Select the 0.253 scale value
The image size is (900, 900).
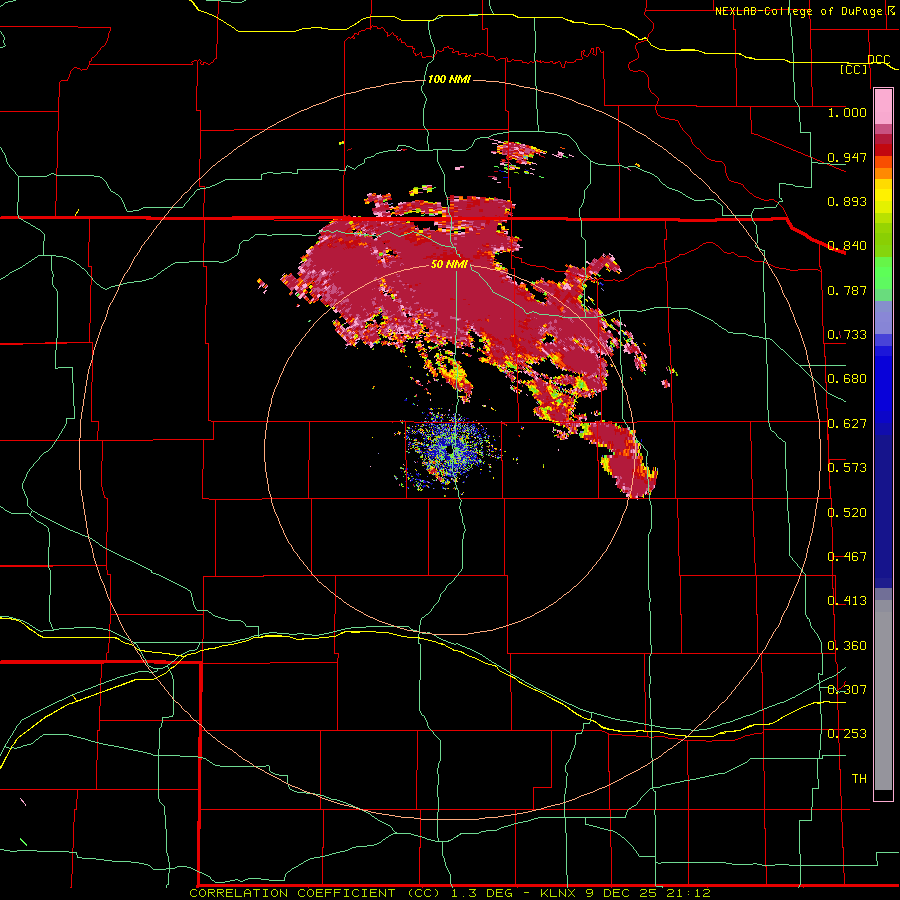coord(847,734)
